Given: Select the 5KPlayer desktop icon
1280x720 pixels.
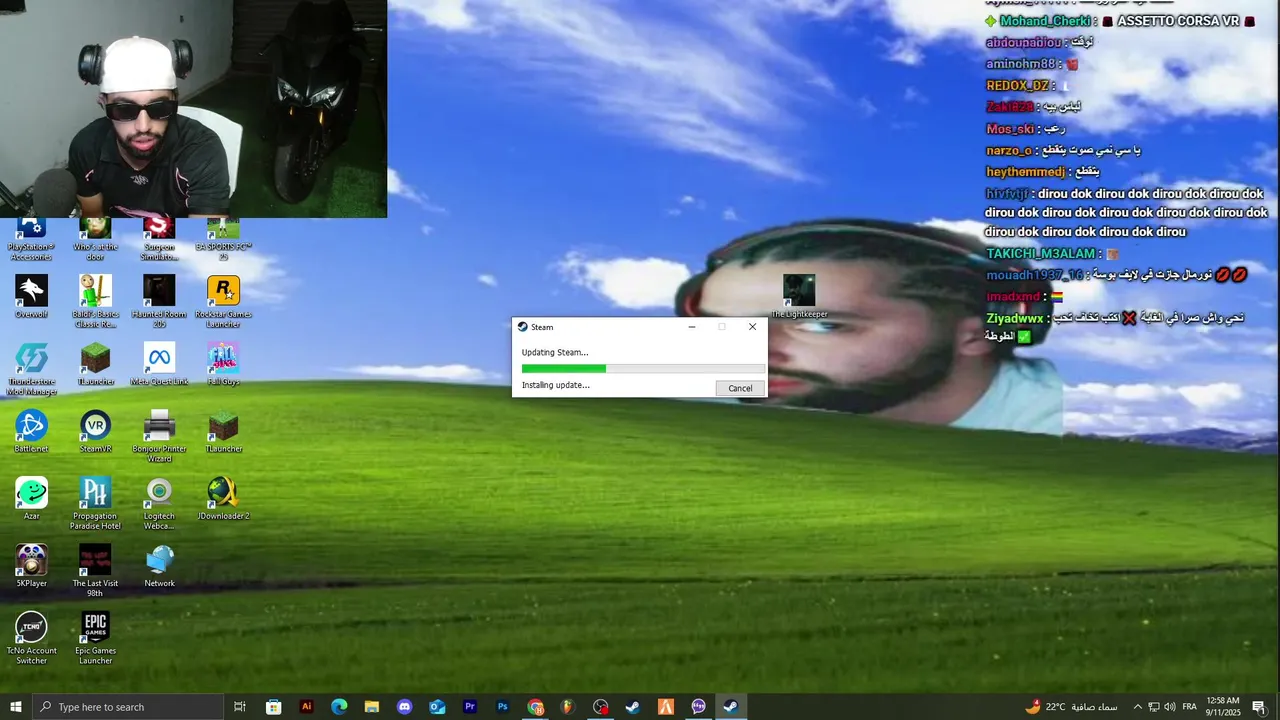Looking at the screenshot, I should click(31, 565).
